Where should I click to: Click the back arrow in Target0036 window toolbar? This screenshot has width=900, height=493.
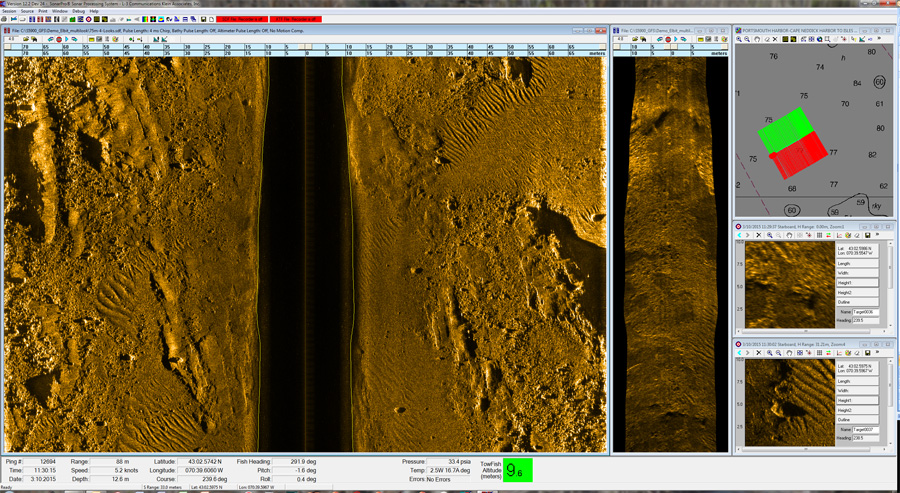click(740, 235)
